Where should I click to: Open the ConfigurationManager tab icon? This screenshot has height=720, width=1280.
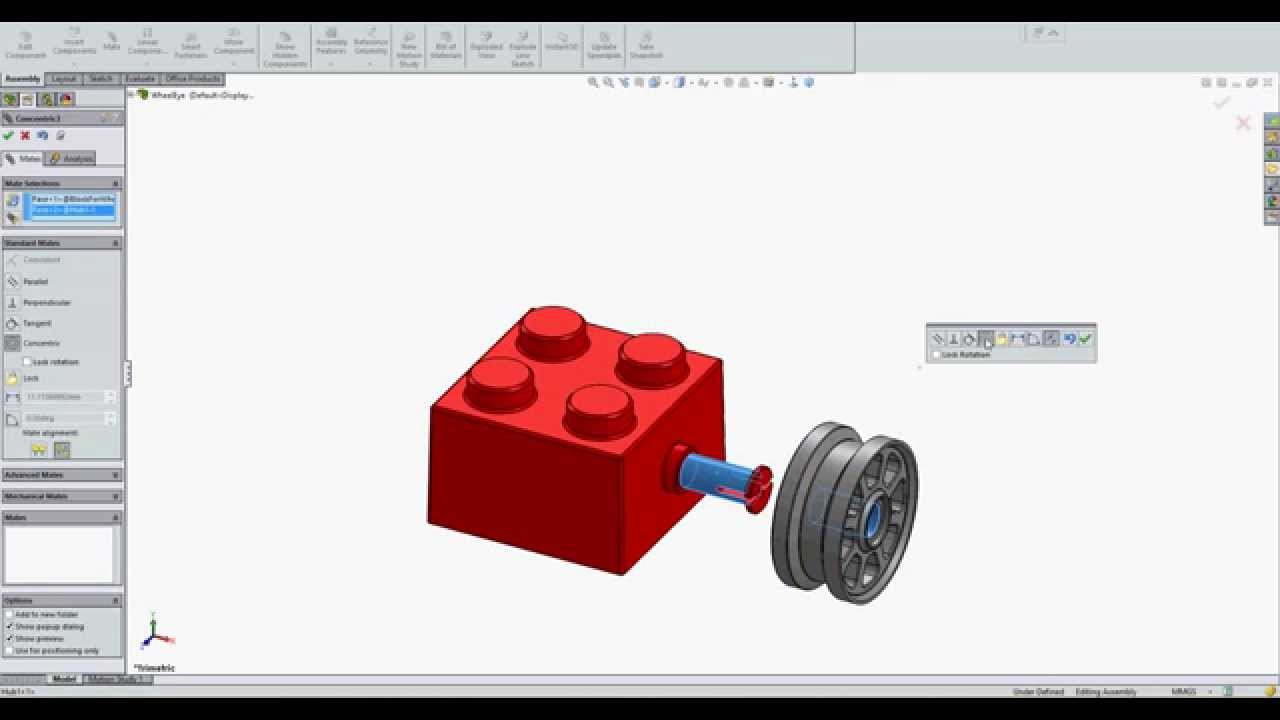tap(47, 99)
